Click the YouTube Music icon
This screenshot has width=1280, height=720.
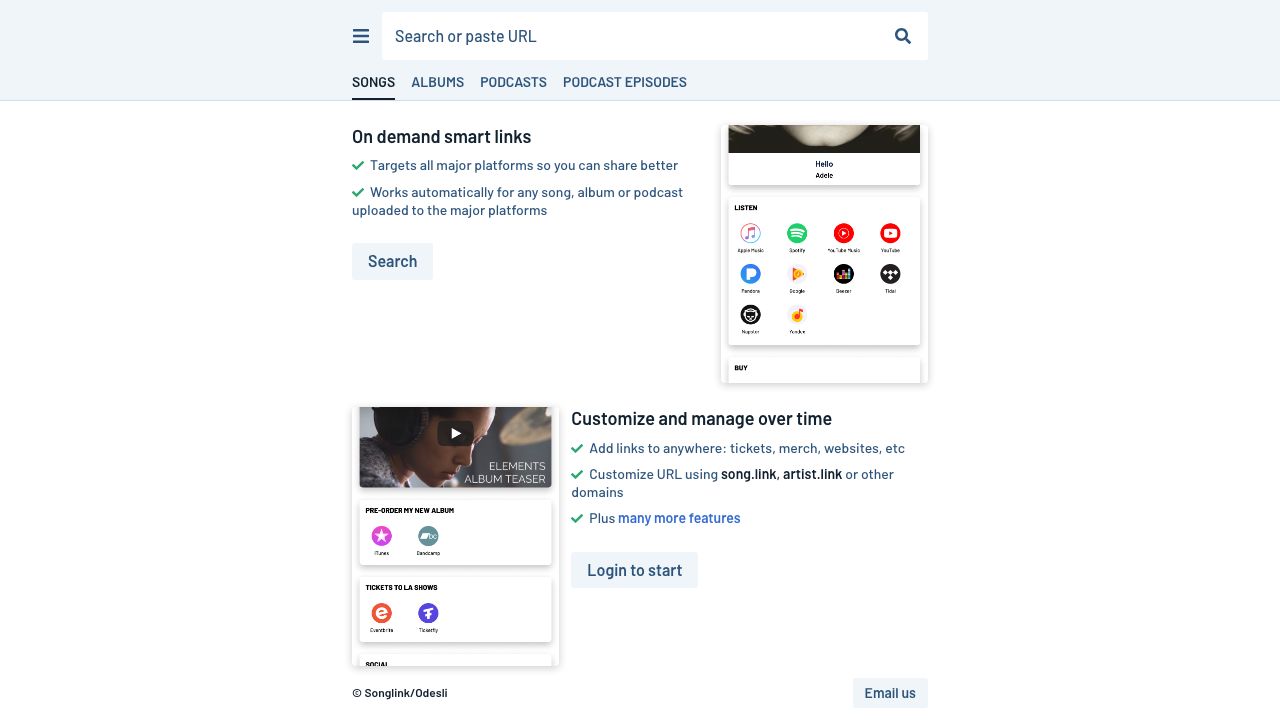point(844,233)
